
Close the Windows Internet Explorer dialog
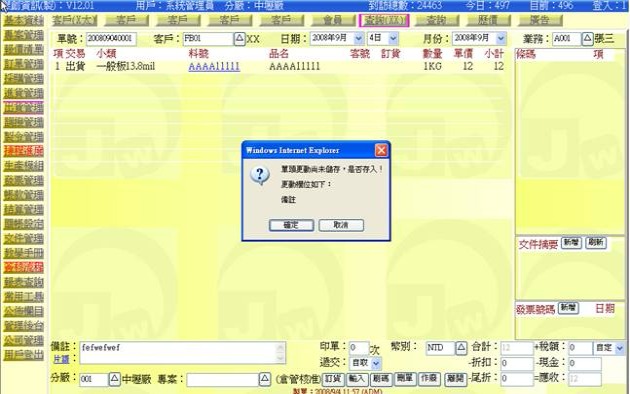[x=381, y=150]
